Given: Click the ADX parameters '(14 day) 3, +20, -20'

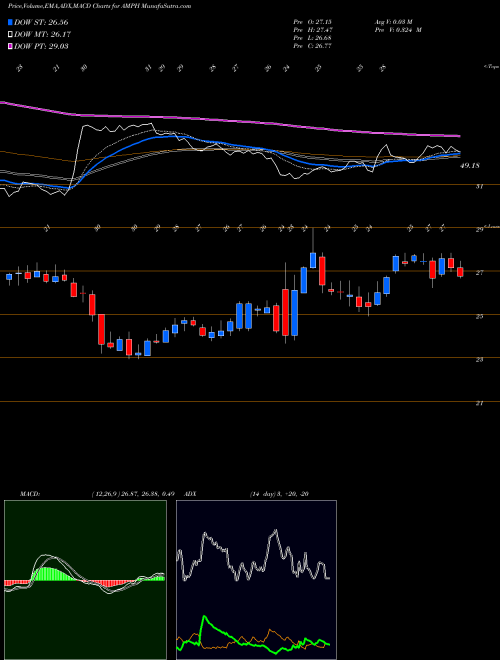Looking at the screenshot, I should [x=279, y=493].
